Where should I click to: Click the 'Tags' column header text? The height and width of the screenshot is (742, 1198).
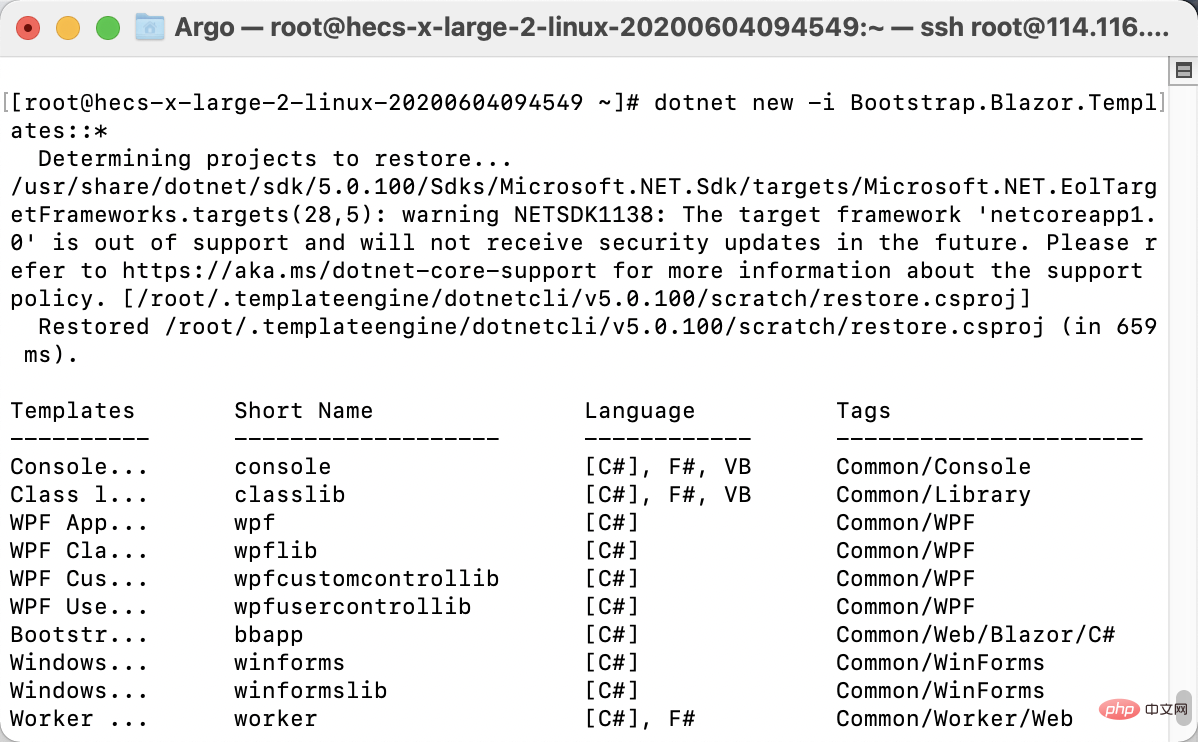coord(863,411)
